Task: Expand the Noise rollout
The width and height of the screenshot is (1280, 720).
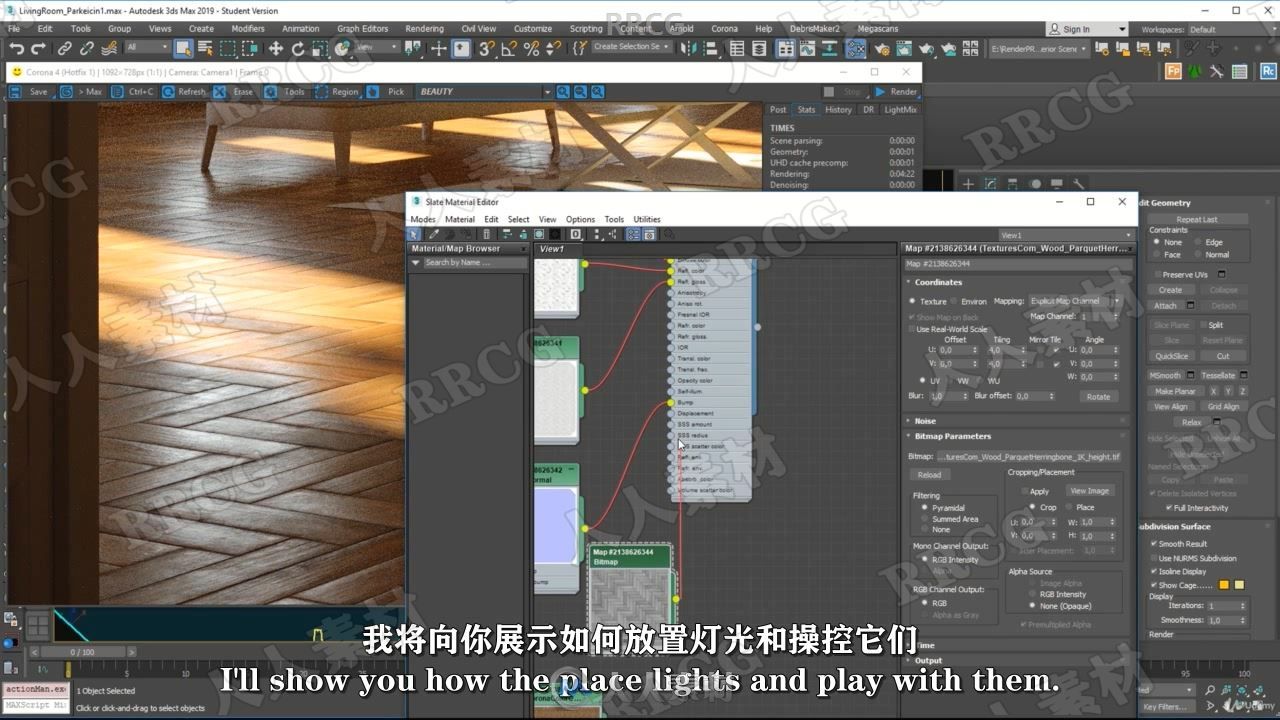Action: pos(925,421)
